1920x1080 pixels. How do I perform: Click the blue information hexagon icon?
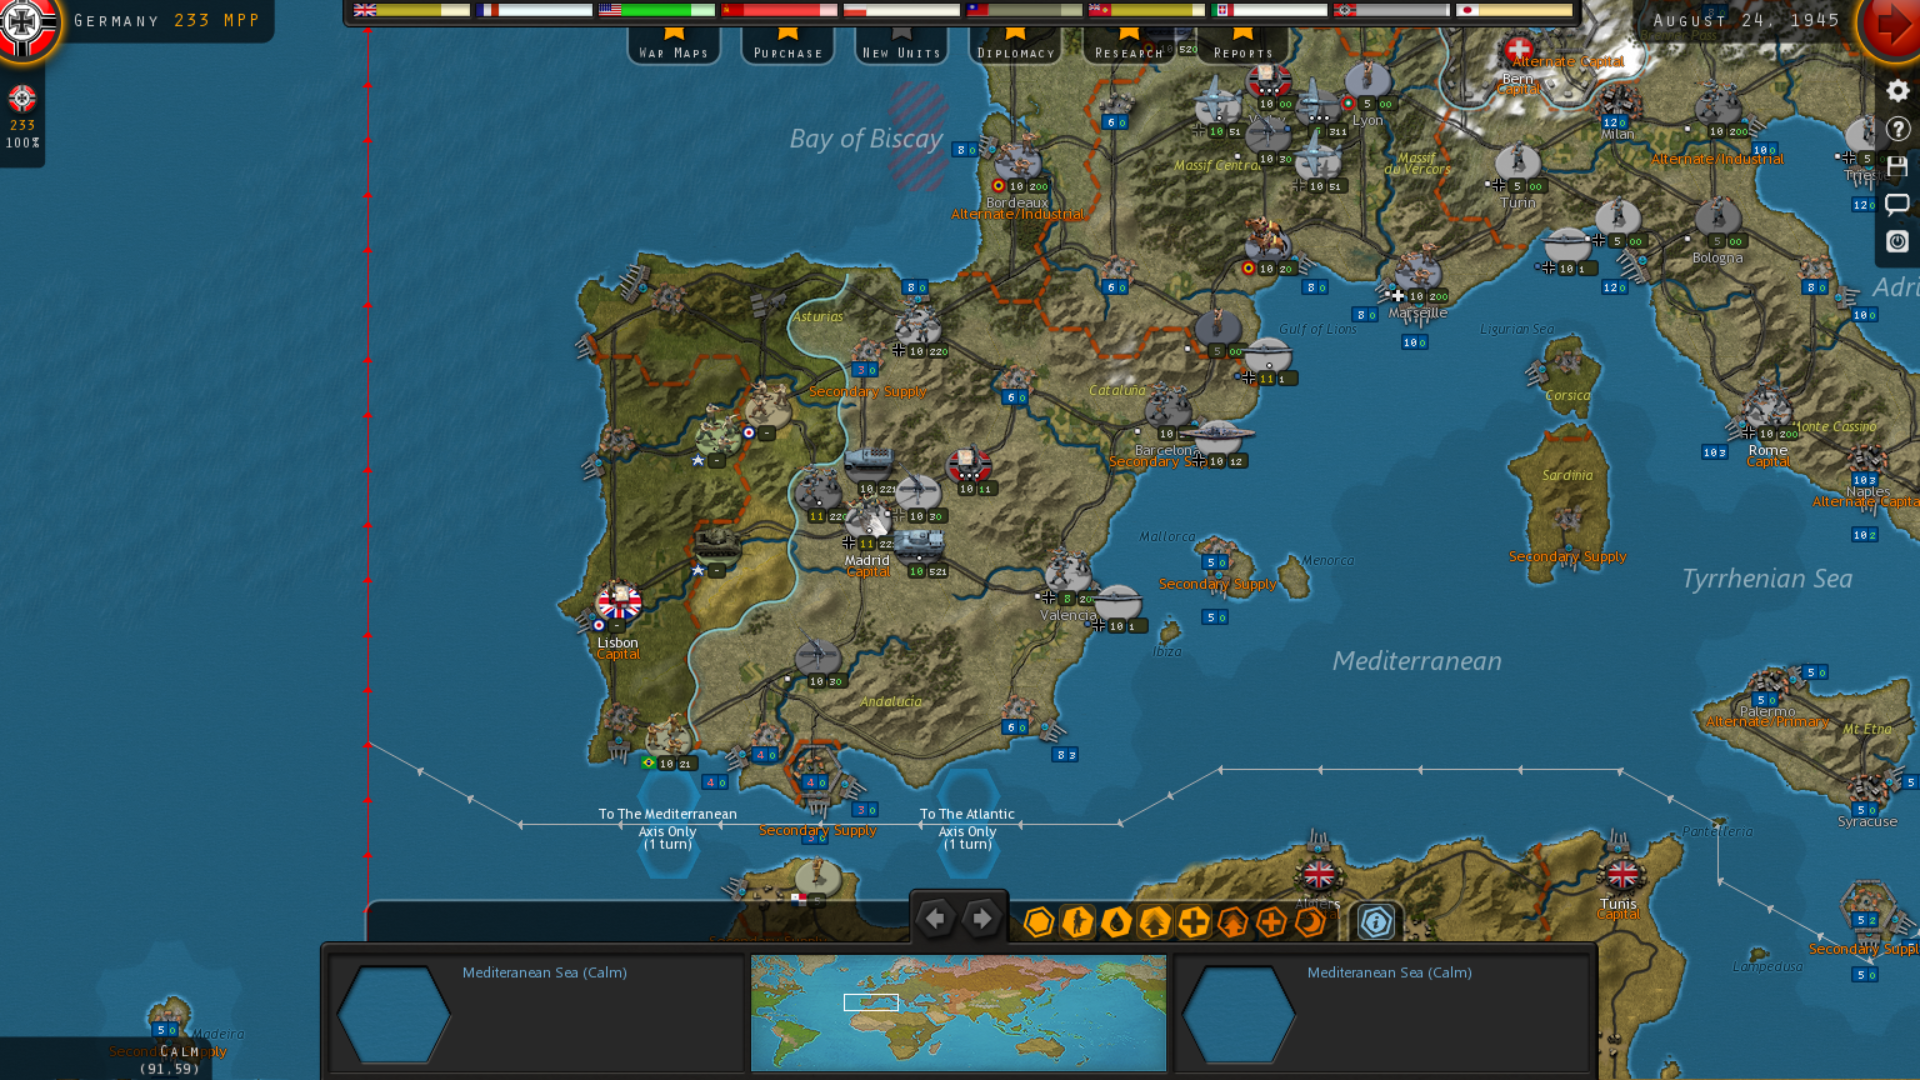pos(1376,922)
